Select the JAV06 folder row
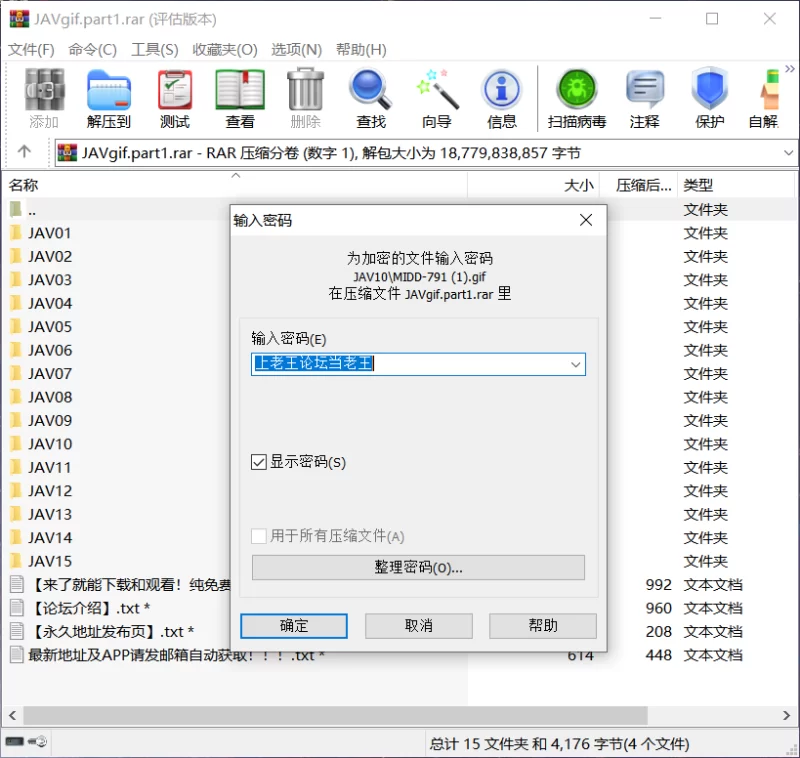The height and width of the screenshot is (758, 800). [49, 350]
